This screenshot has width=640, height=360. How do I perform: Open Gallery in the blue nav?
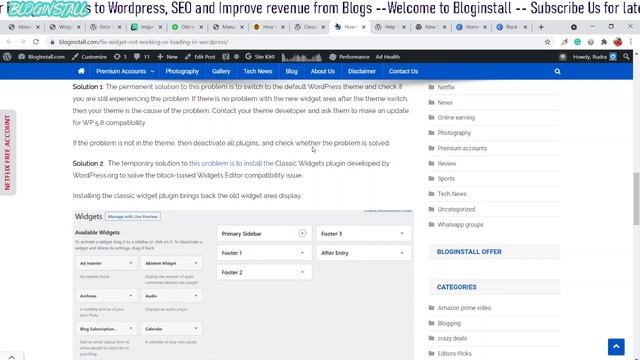221,71
